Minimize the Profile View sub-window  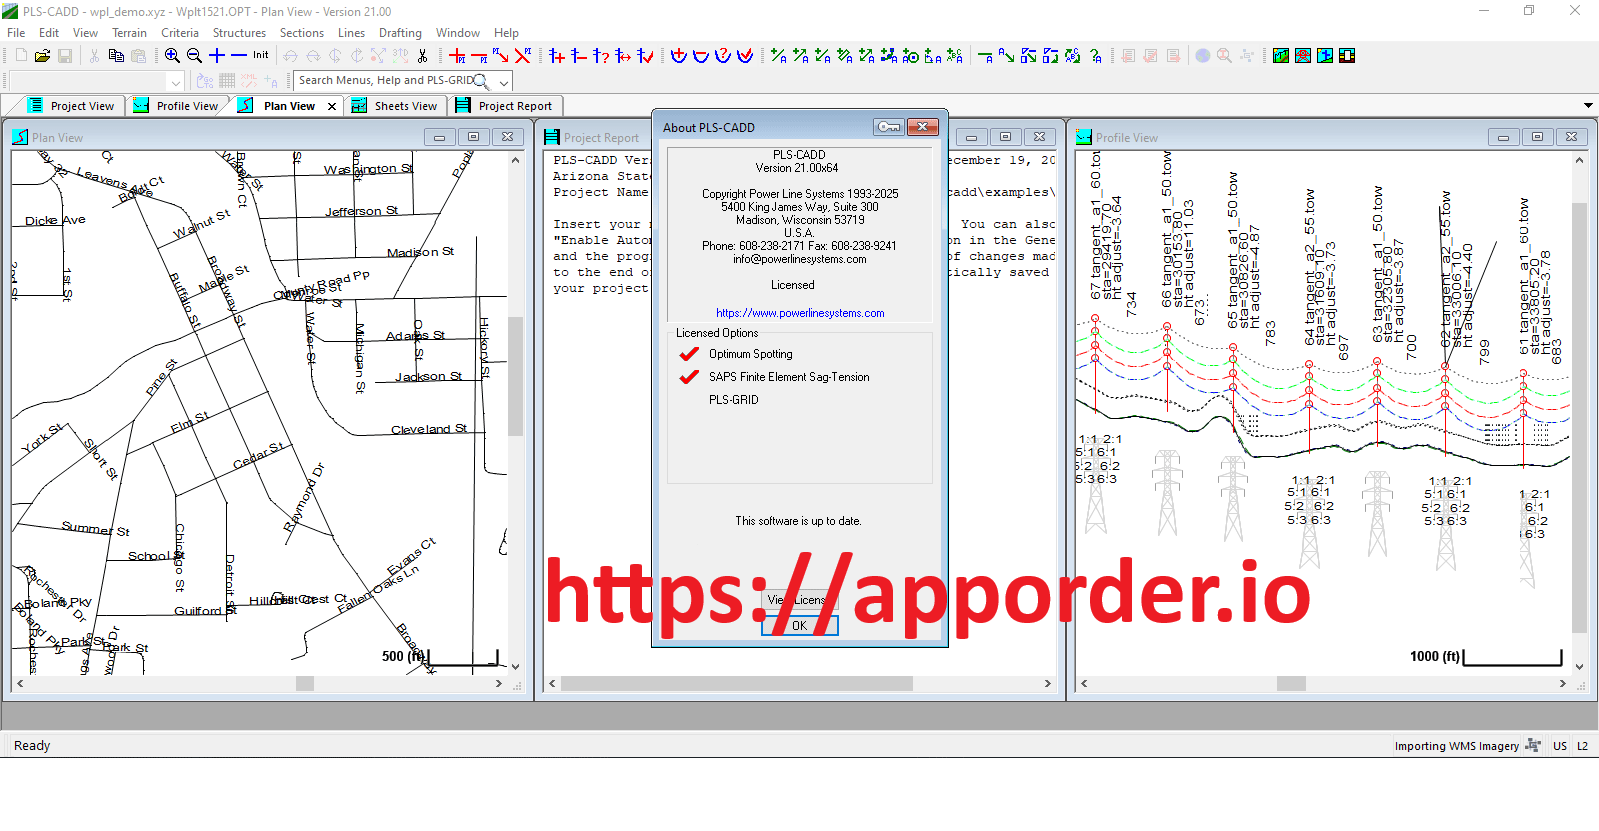tap(1503, 137)
